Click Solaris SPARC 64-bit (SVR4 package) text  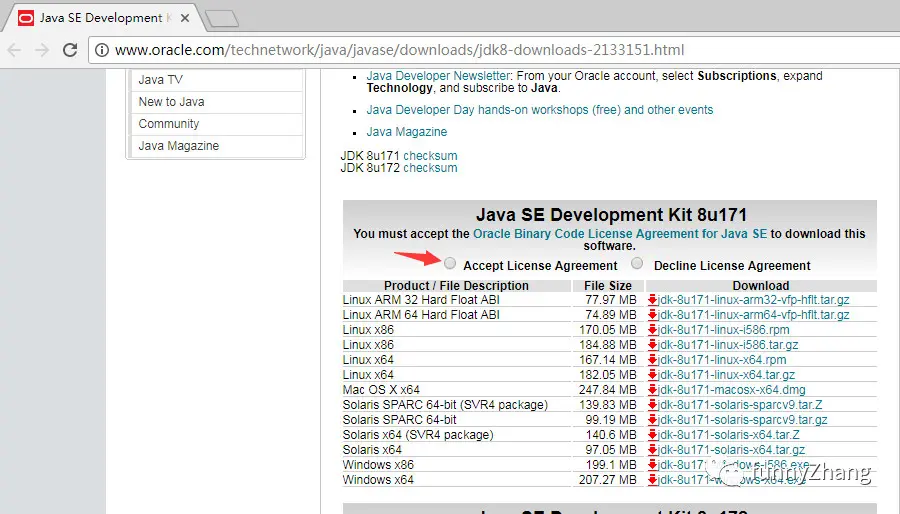coord(445,404)
